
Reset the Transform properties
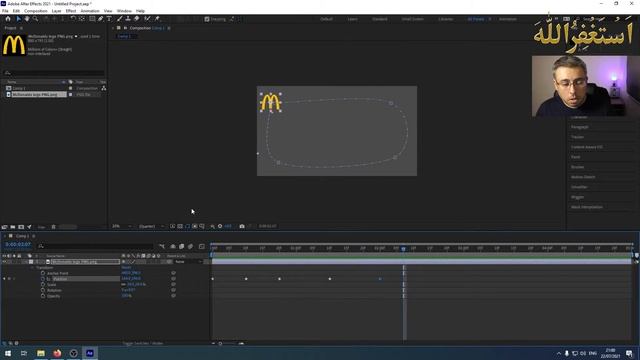(x=126, y=268)
